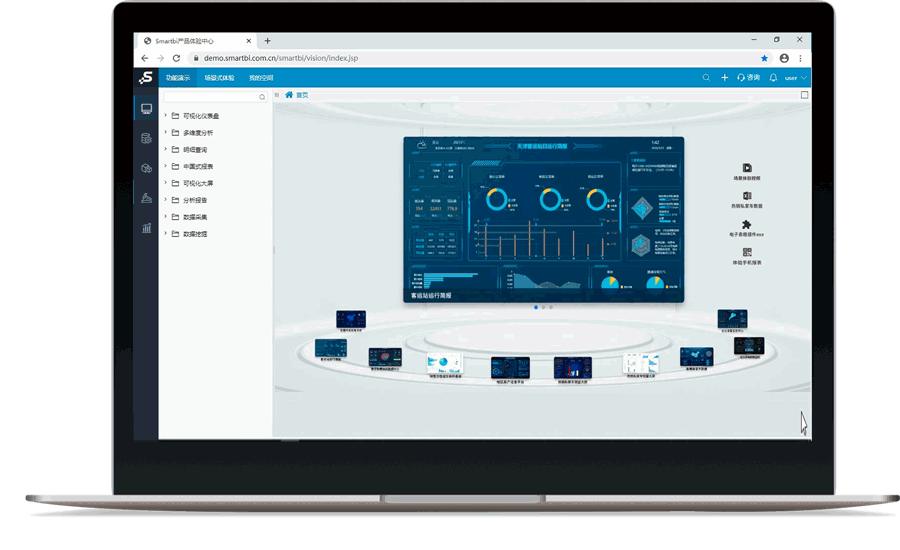Open the database icon in left sidebar
The height and width of the screenshot is (550, 900).
pyautogui.click(x=147, y=139)
